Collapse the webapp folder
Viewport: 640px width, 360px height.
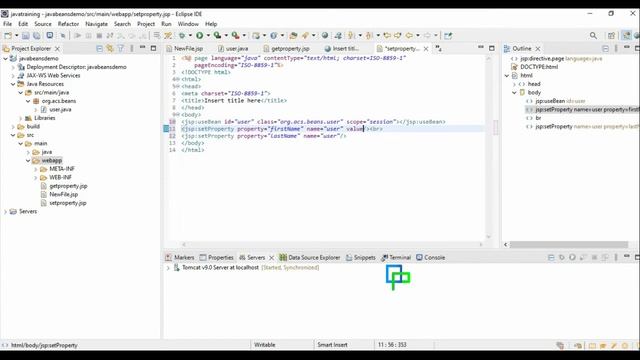point(28,161)
